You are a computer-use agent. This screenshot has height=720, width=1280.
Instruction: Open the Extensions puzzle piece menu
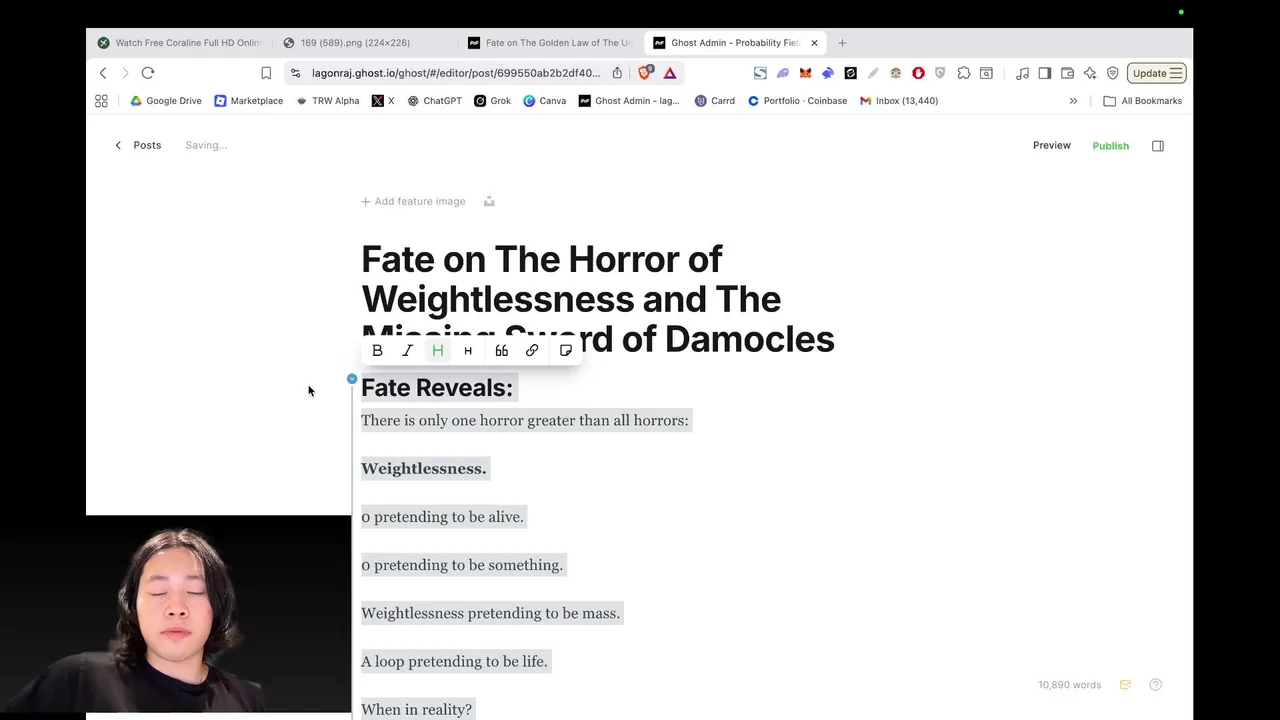click(964, 73)
